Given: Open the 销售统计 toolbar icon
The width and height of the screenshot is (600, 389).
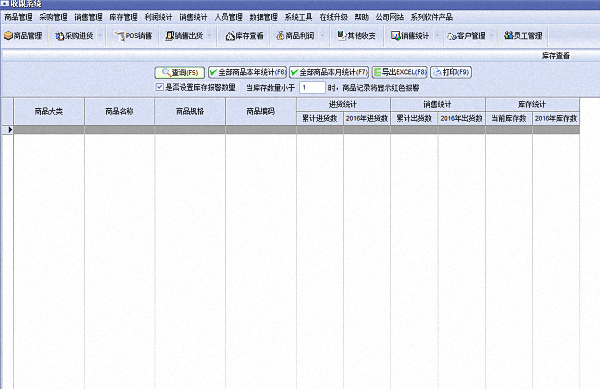Looking at the screenshot, I should (x=410, y=36).
